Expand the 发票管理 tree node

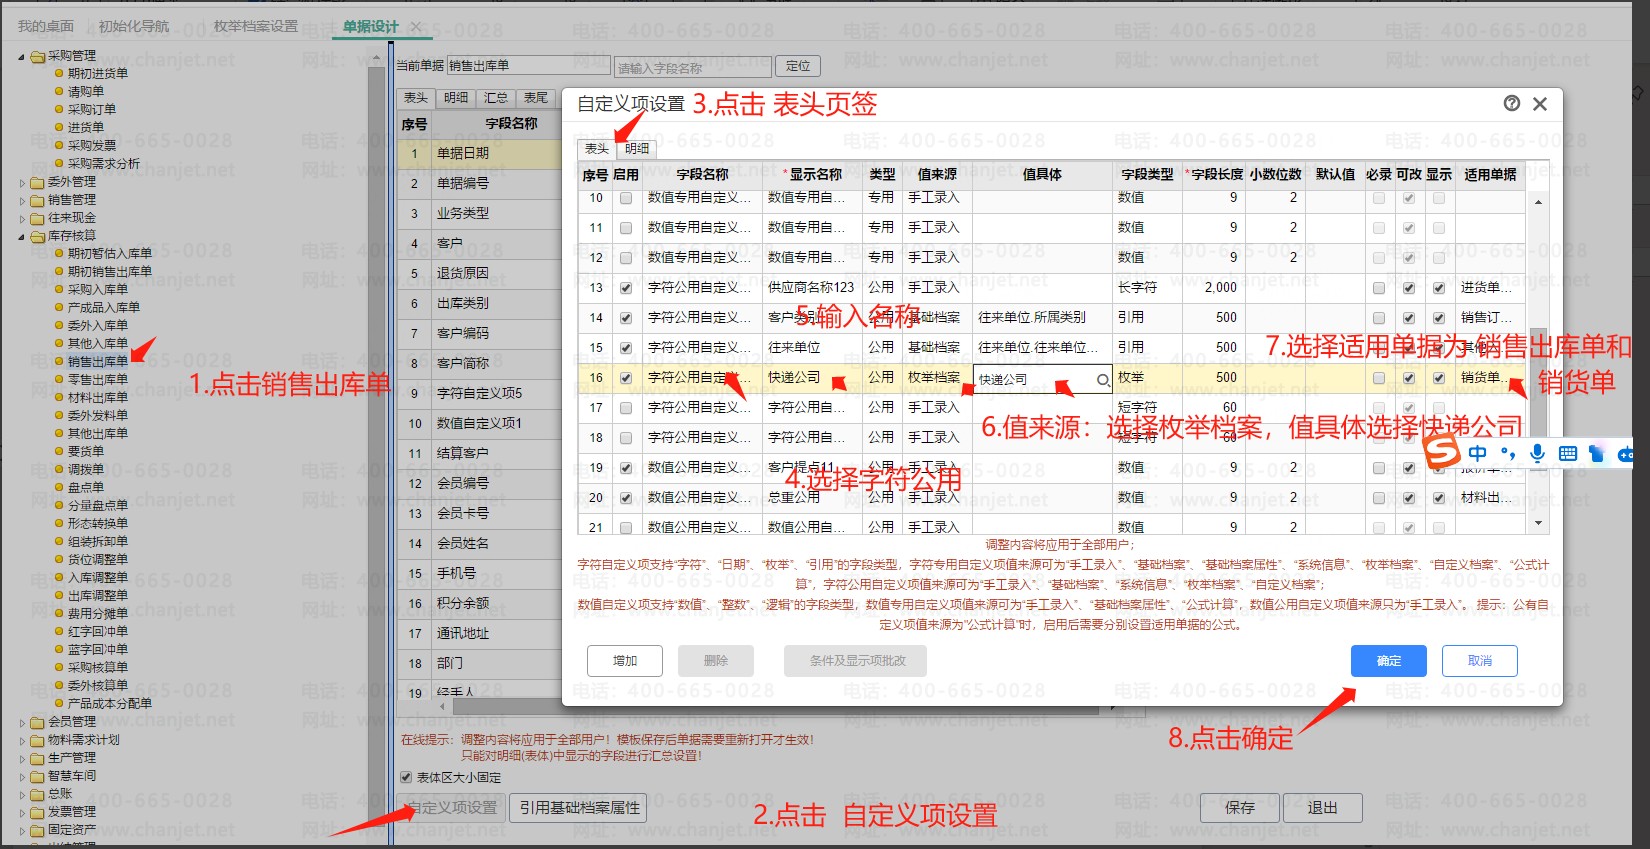coord(22,812)
